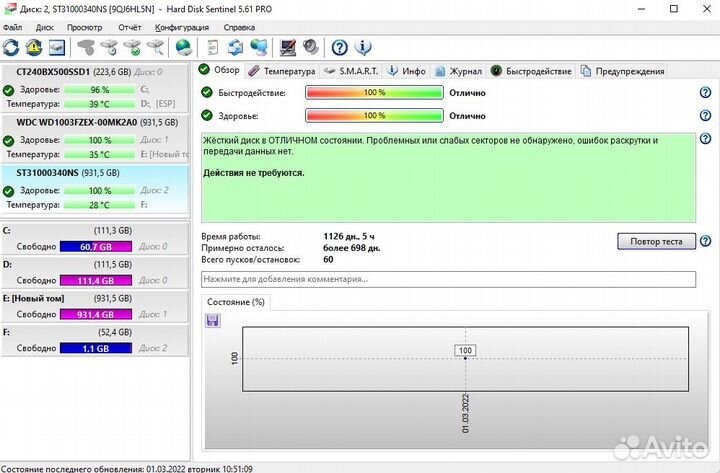Click the refresh disk status toolbar icon

click(x=11, y=47)
